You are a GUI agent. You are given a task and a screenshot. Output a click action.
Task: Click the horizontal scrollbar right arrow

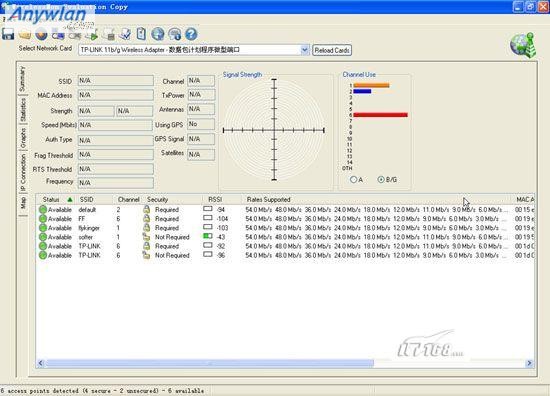coord(529,363)
